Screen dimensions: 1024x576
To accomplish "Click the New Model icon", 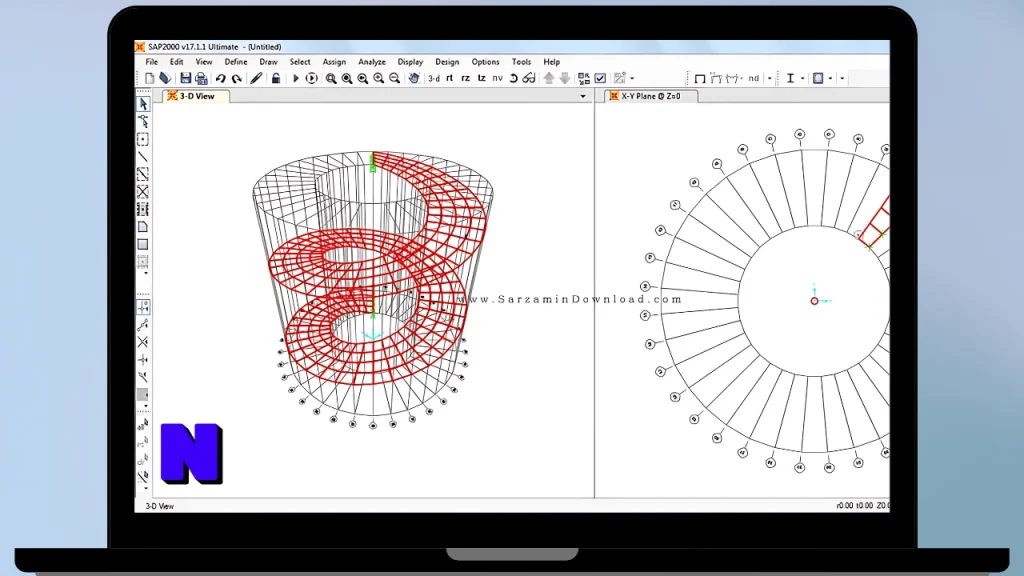I will pos(150,78).
